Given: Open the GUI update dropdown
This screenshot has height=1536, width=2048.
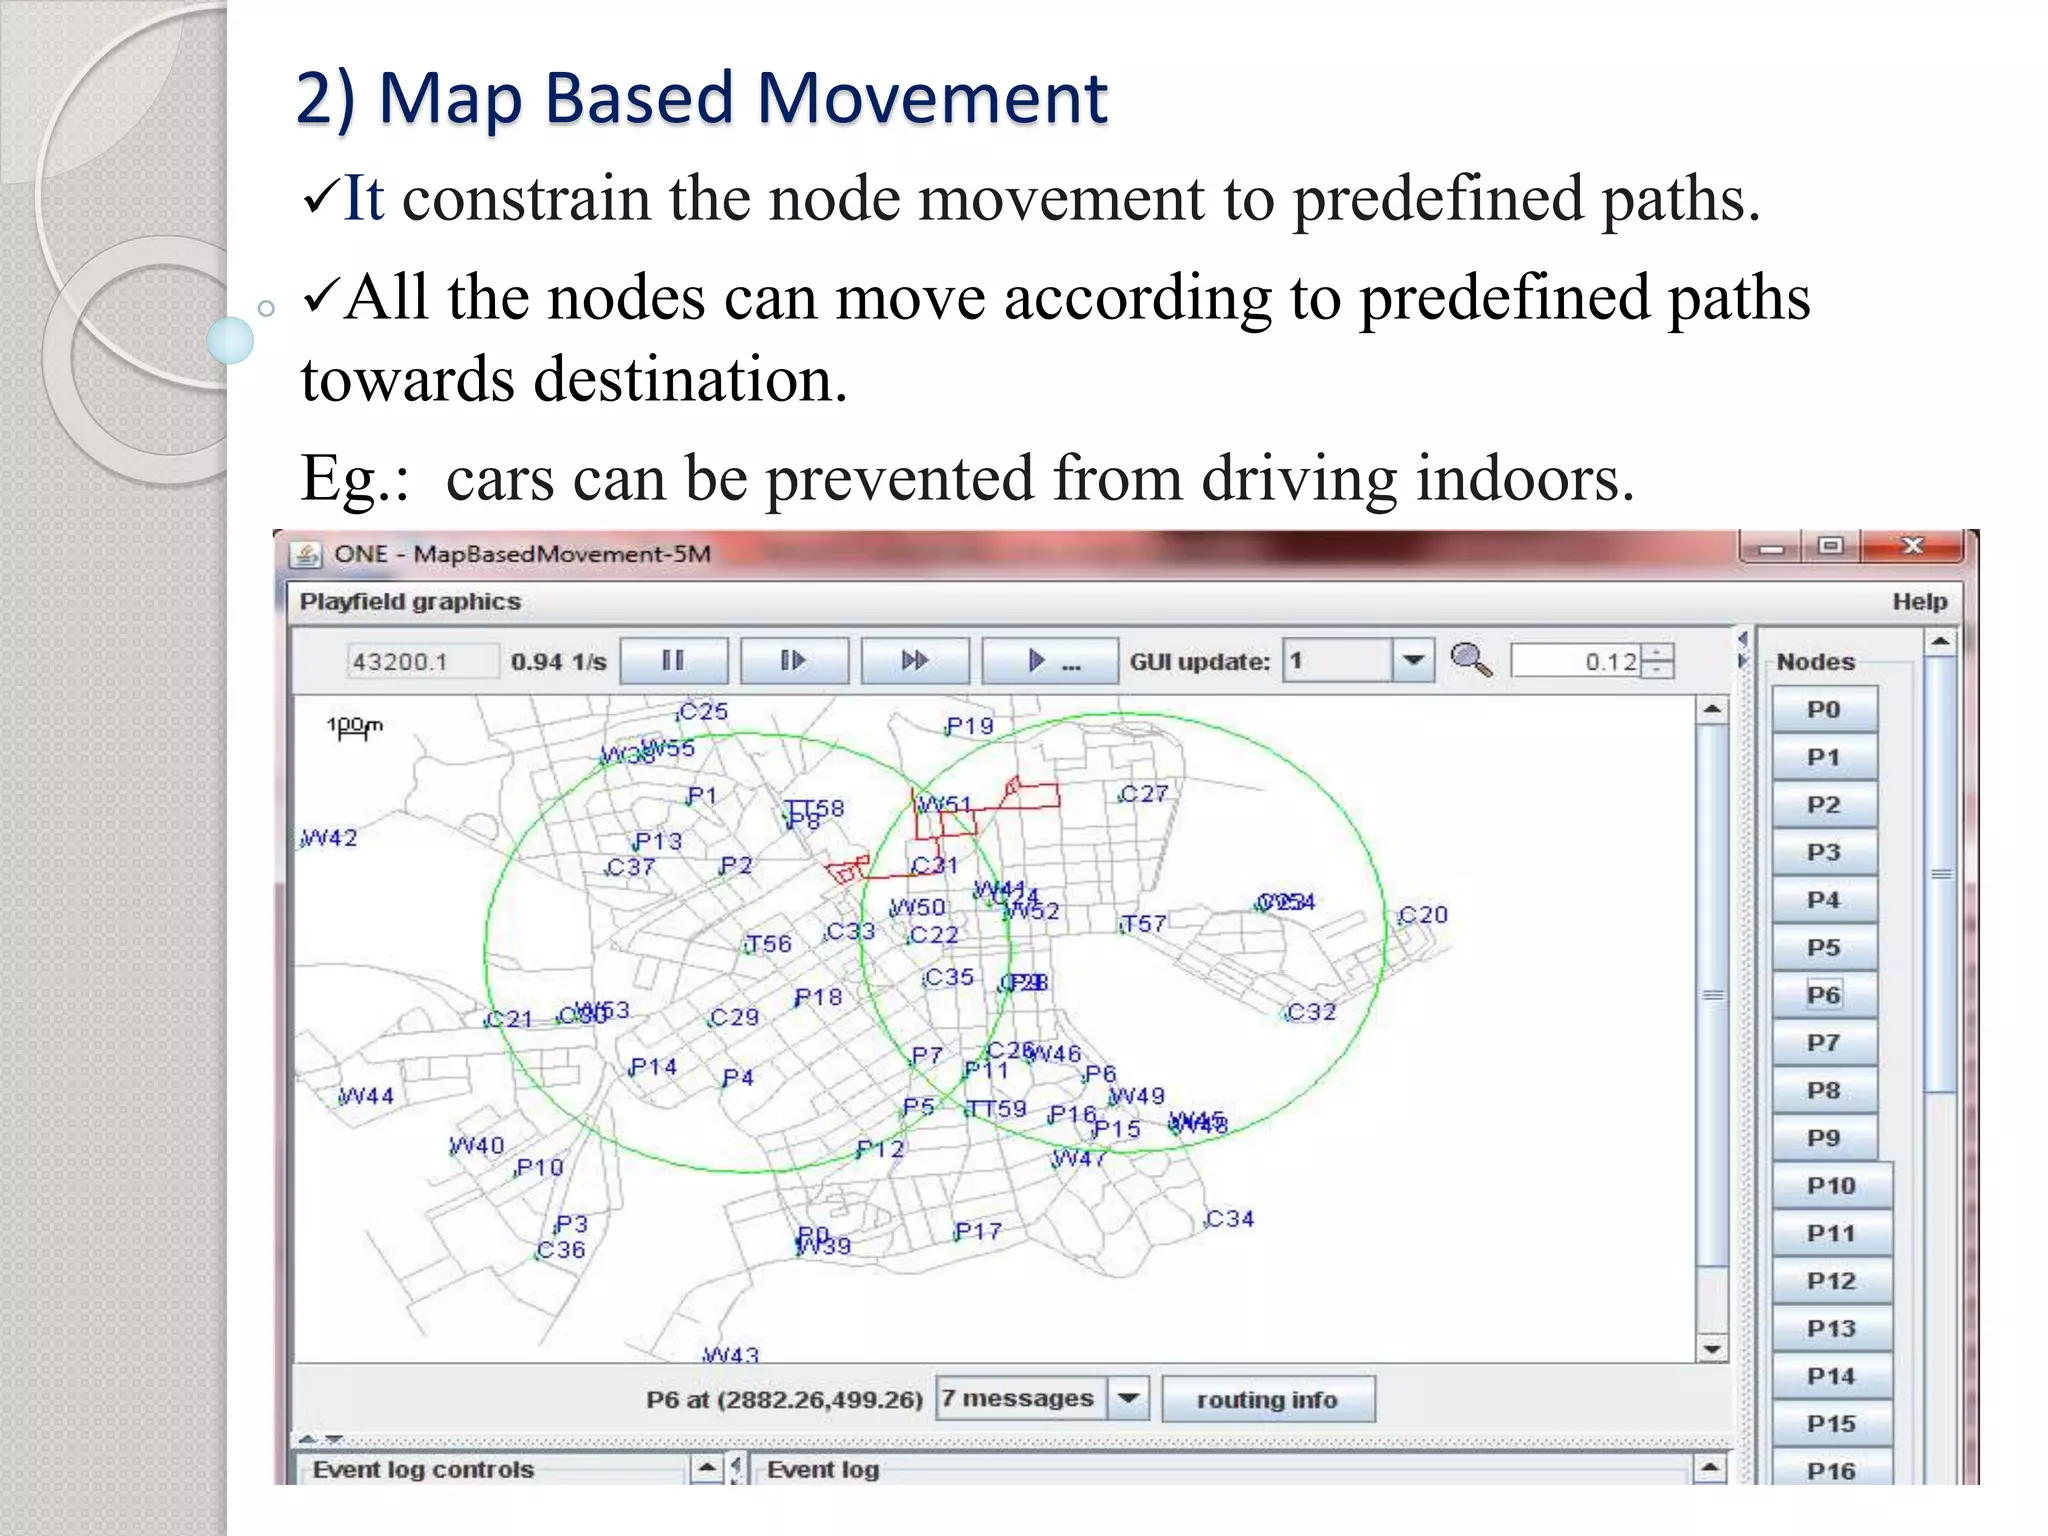Looking at the screenshot, I should coord(1413,661).
